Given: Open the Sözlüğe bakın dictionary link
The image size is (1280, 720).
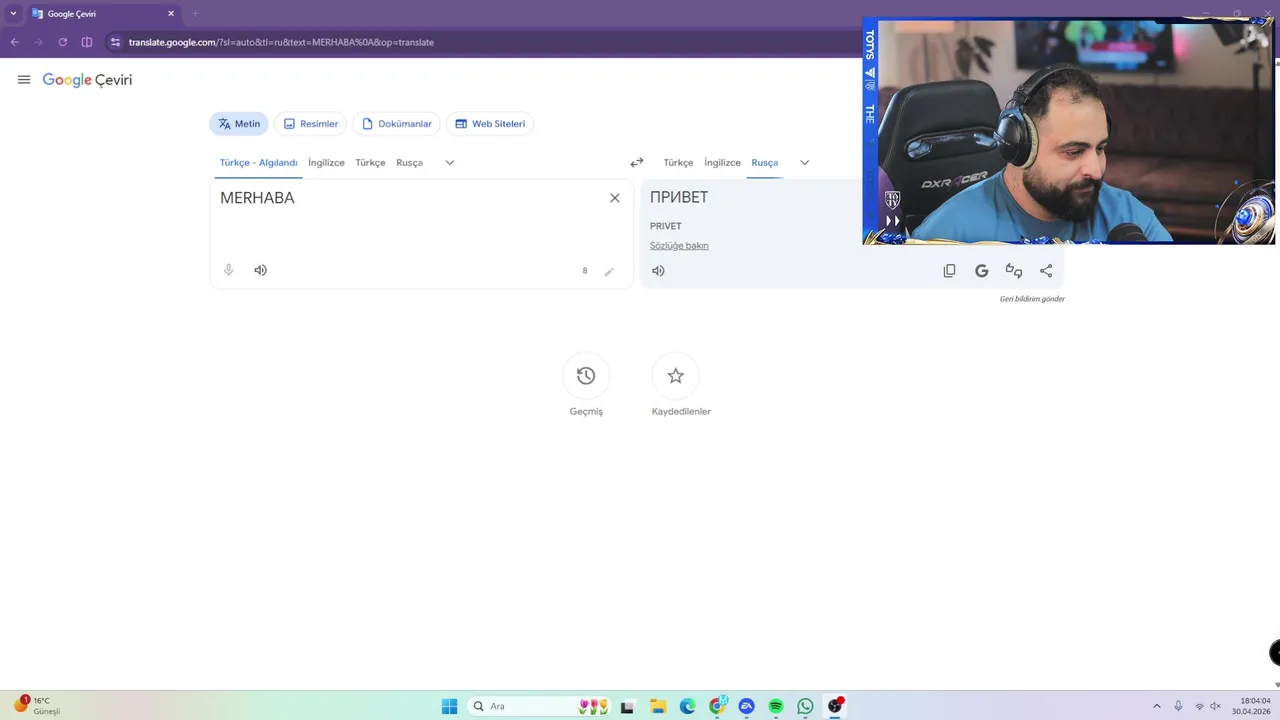Looking at the screenshot, I should [679, 246].
